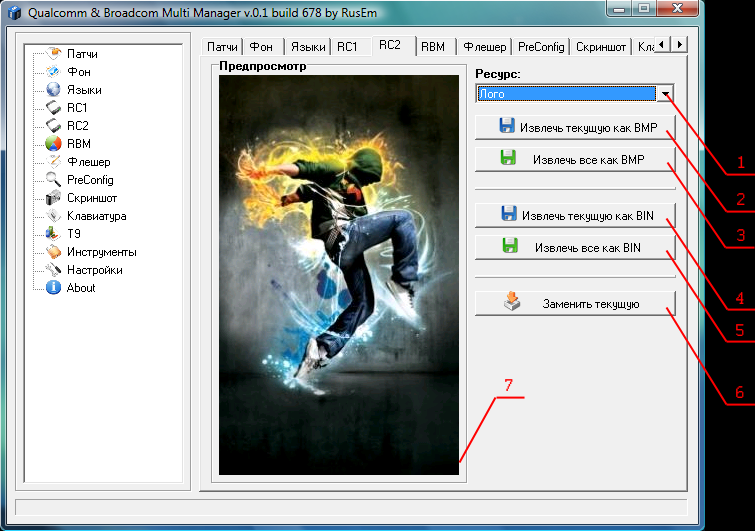The image size is (755, 531).
Task: Open the Ресурс dropdown list
Action: tap(665, 94)
